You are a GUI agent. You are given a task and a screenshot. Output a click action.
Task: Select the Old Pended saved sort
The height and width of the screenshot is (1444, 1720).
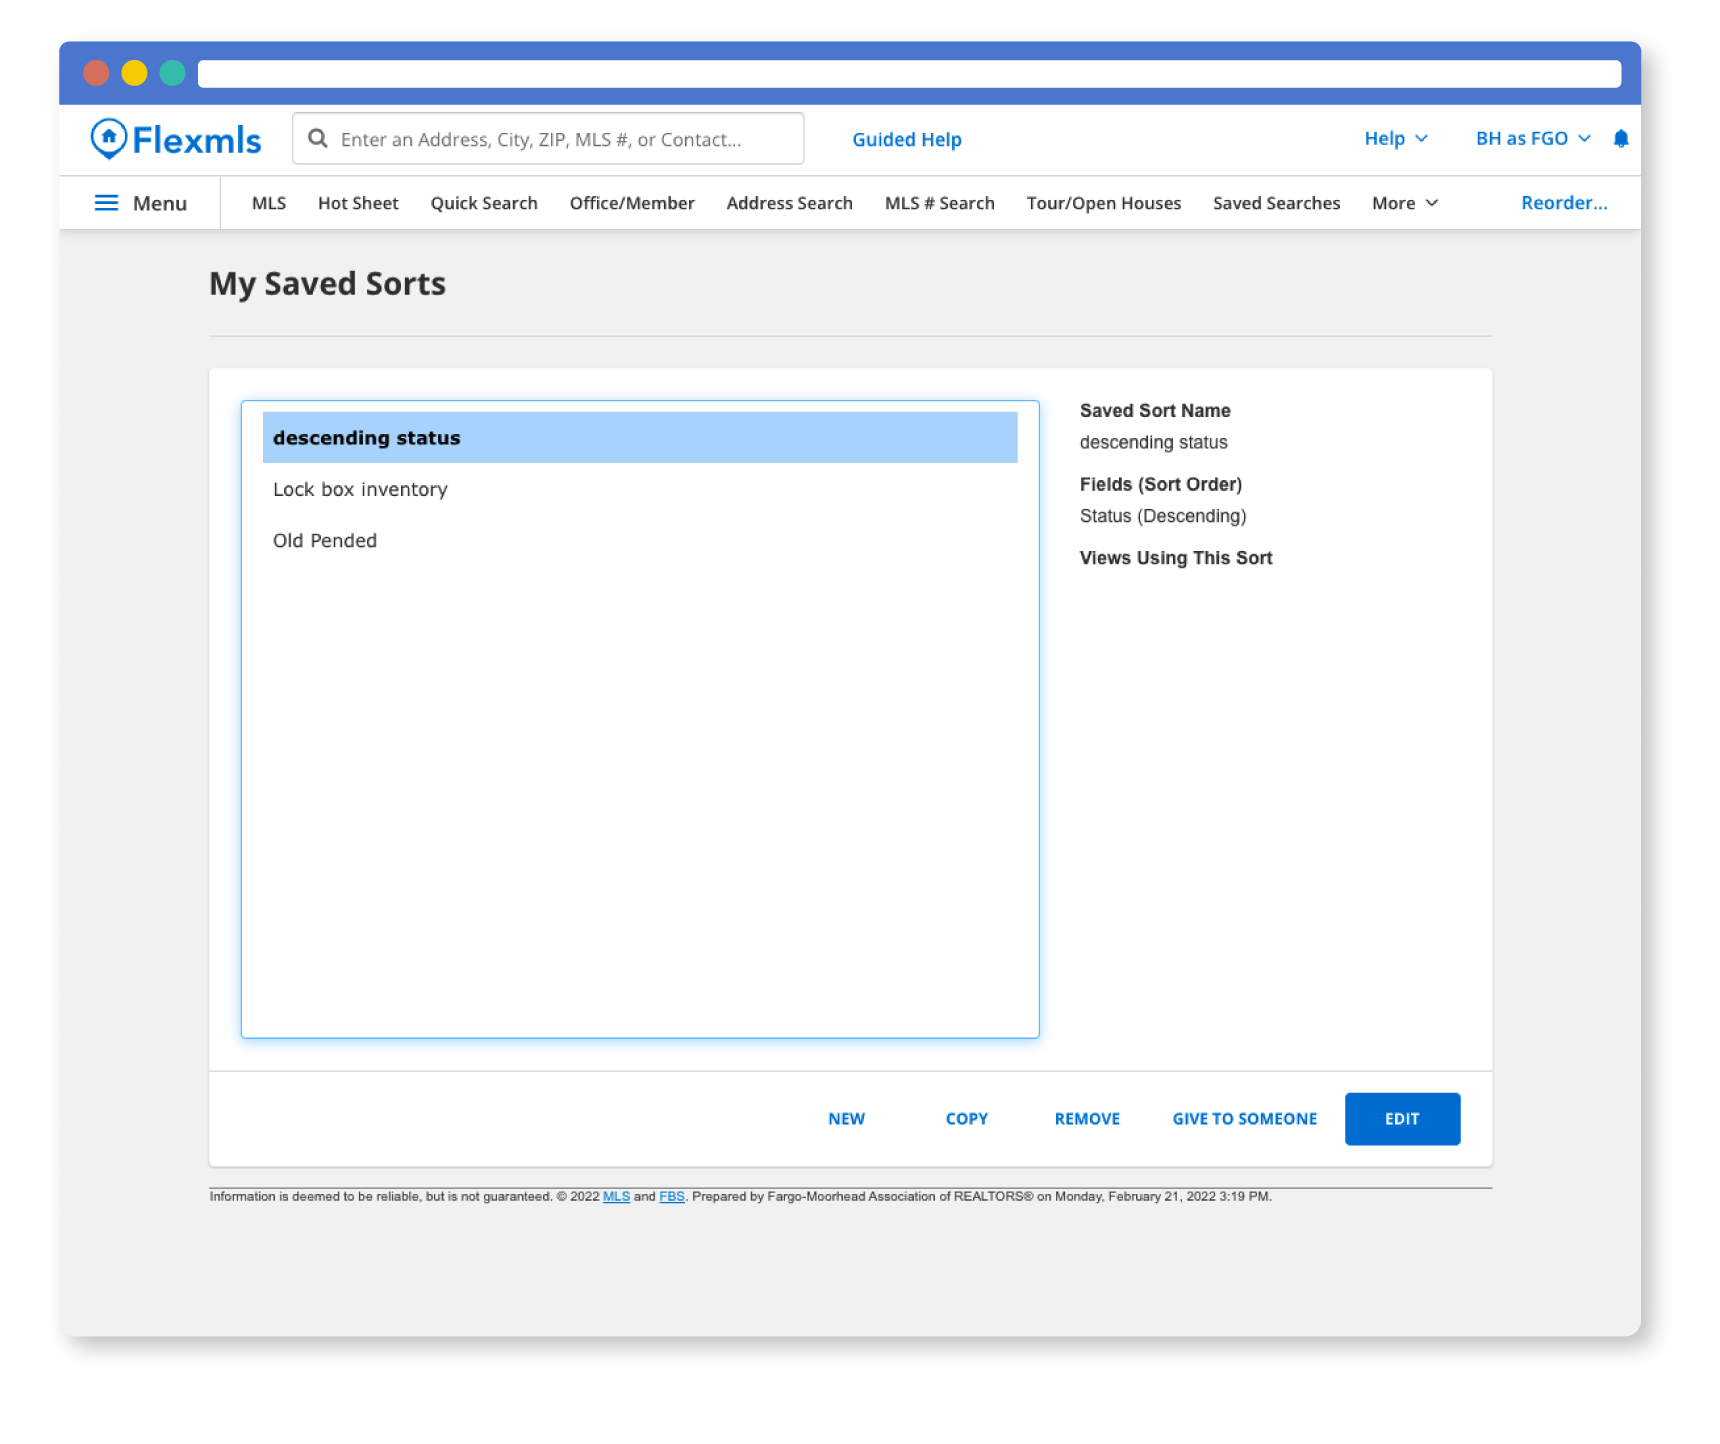click(325, 541)
